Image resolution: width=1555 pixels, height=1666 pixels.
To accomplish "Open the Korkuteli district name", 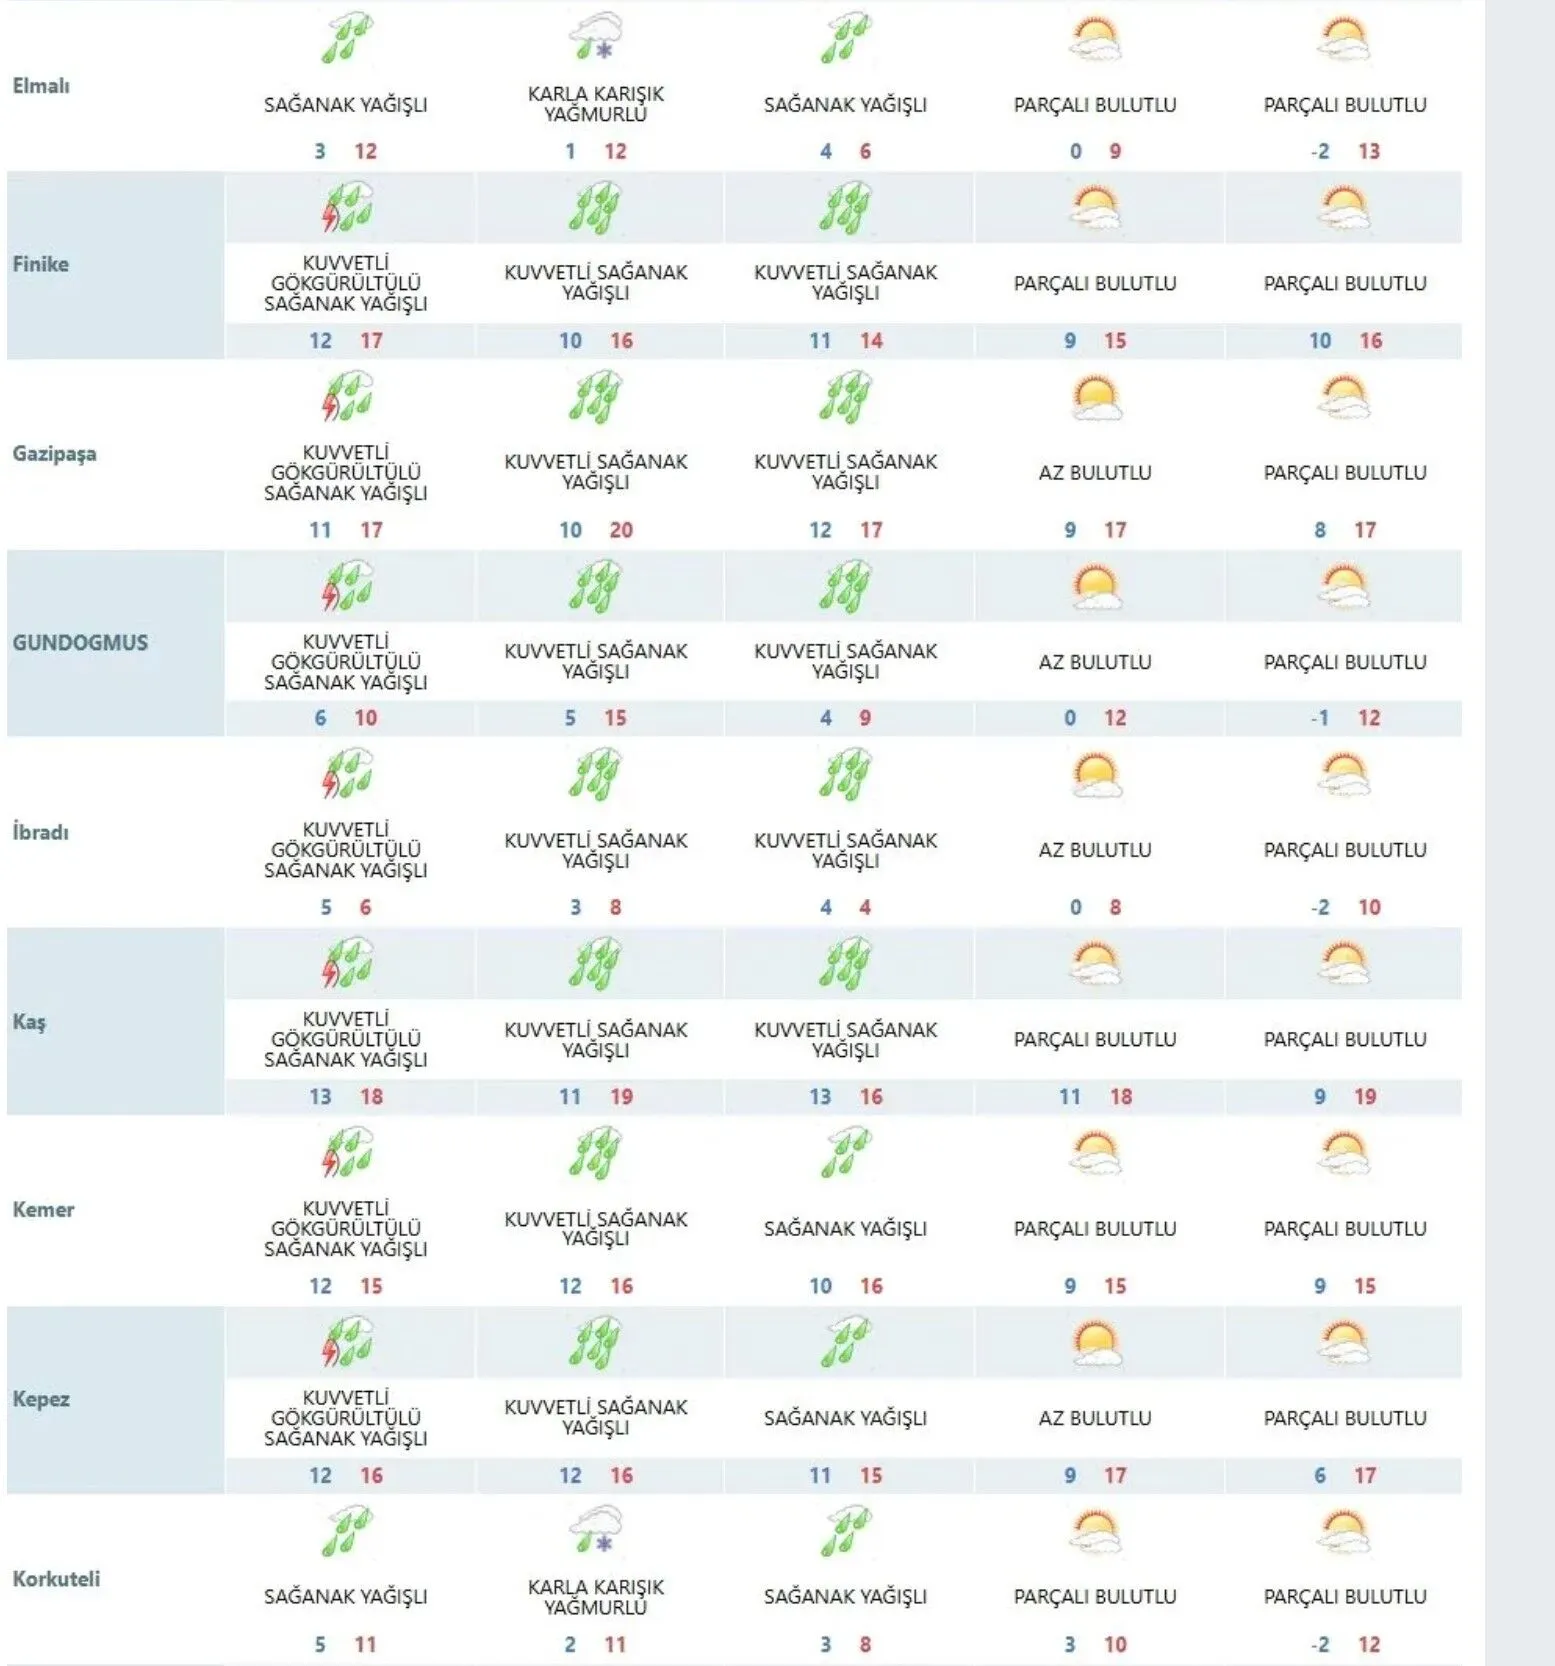I will pos(56,1579).
